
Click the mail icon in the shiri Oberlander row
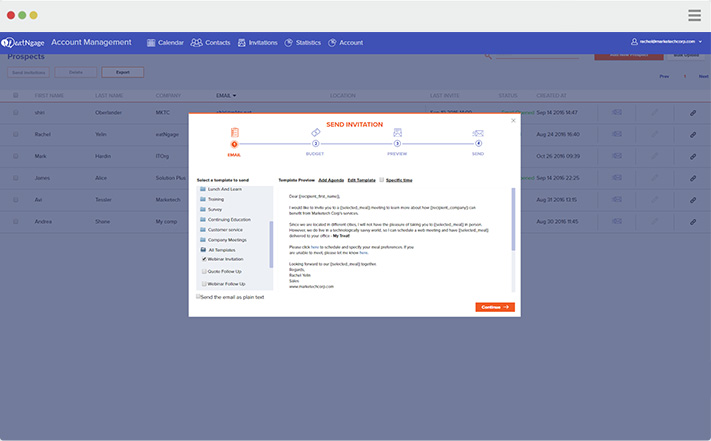coord(617,112)
